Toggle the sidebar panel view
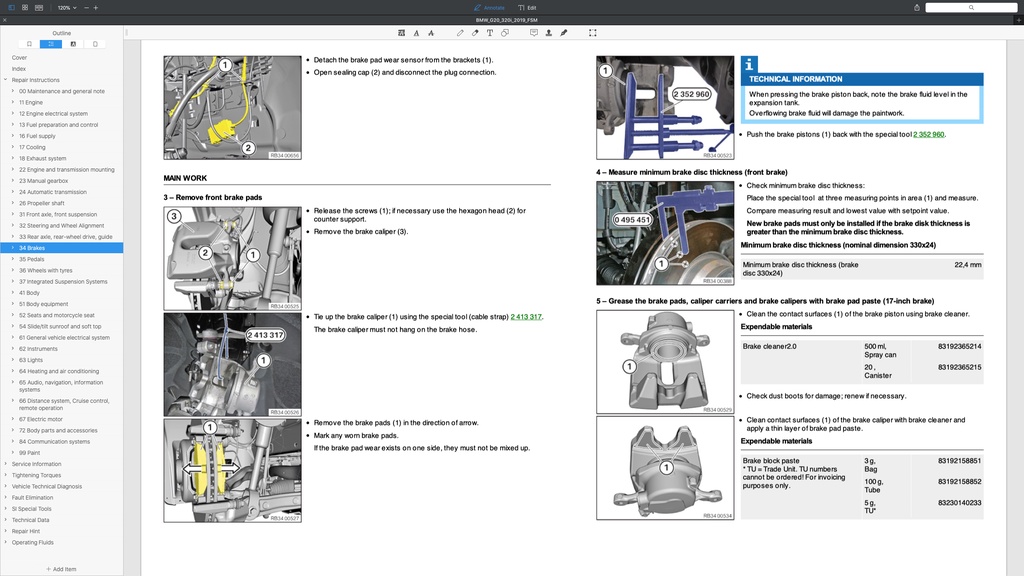1024x576 pixels. coord(12,7)
